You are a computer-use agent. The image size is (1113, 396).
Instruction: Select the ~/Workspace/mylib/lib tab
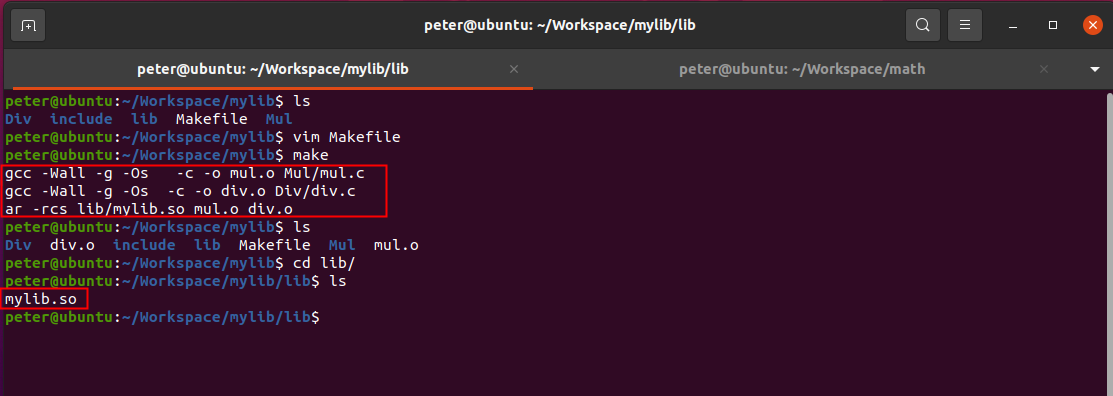click(273, 70)
